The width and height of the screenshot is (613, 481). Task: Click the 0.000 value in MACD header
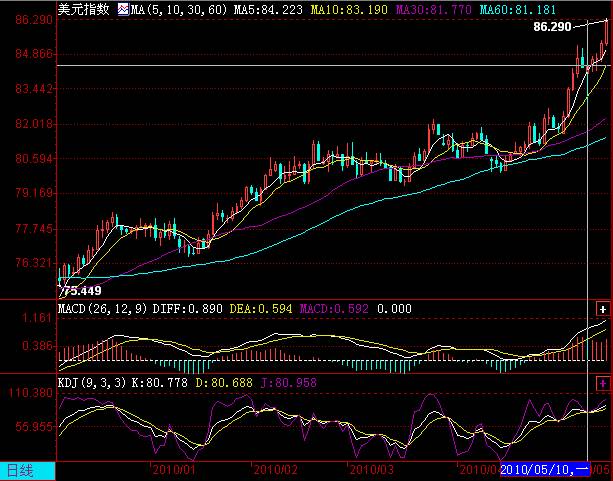[394, 309]
